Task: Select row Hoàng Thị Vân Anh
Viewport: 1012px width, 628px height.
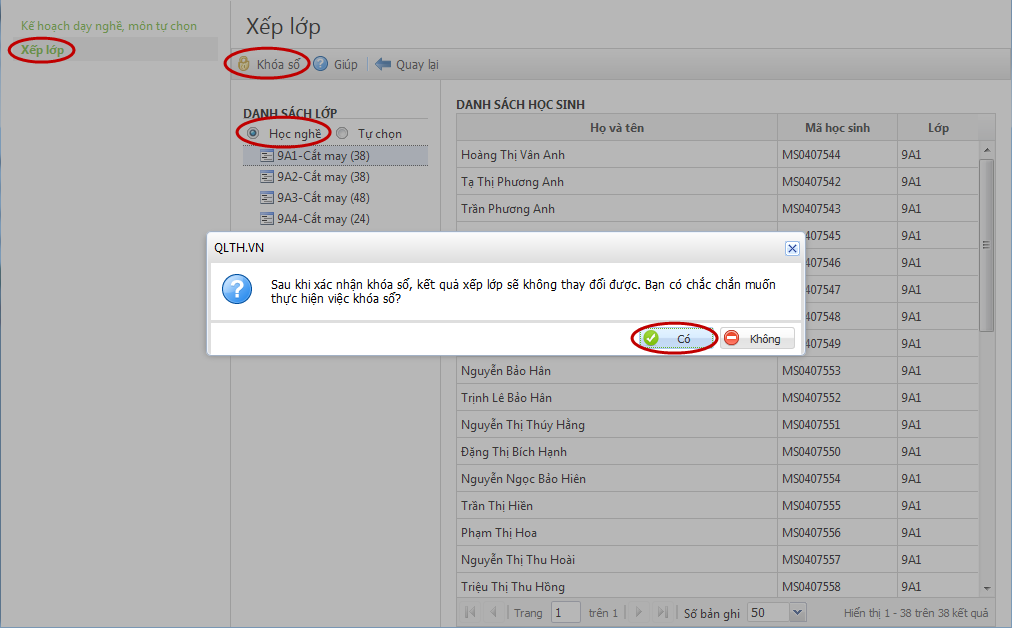Action: [x=718, y=155]
